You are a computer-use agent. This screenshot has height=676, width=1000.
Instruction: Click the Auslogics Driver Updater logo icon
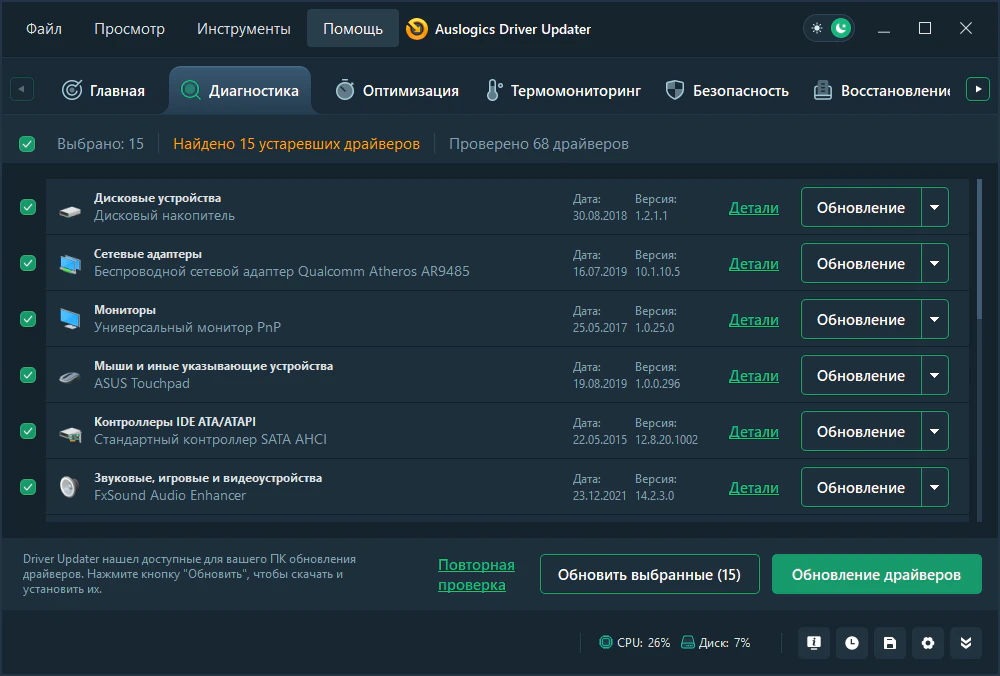[x=417, y=29]
